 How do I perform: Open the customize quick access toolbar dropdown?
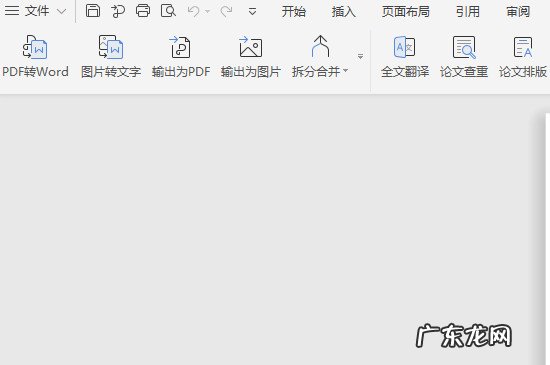(252, 12)
